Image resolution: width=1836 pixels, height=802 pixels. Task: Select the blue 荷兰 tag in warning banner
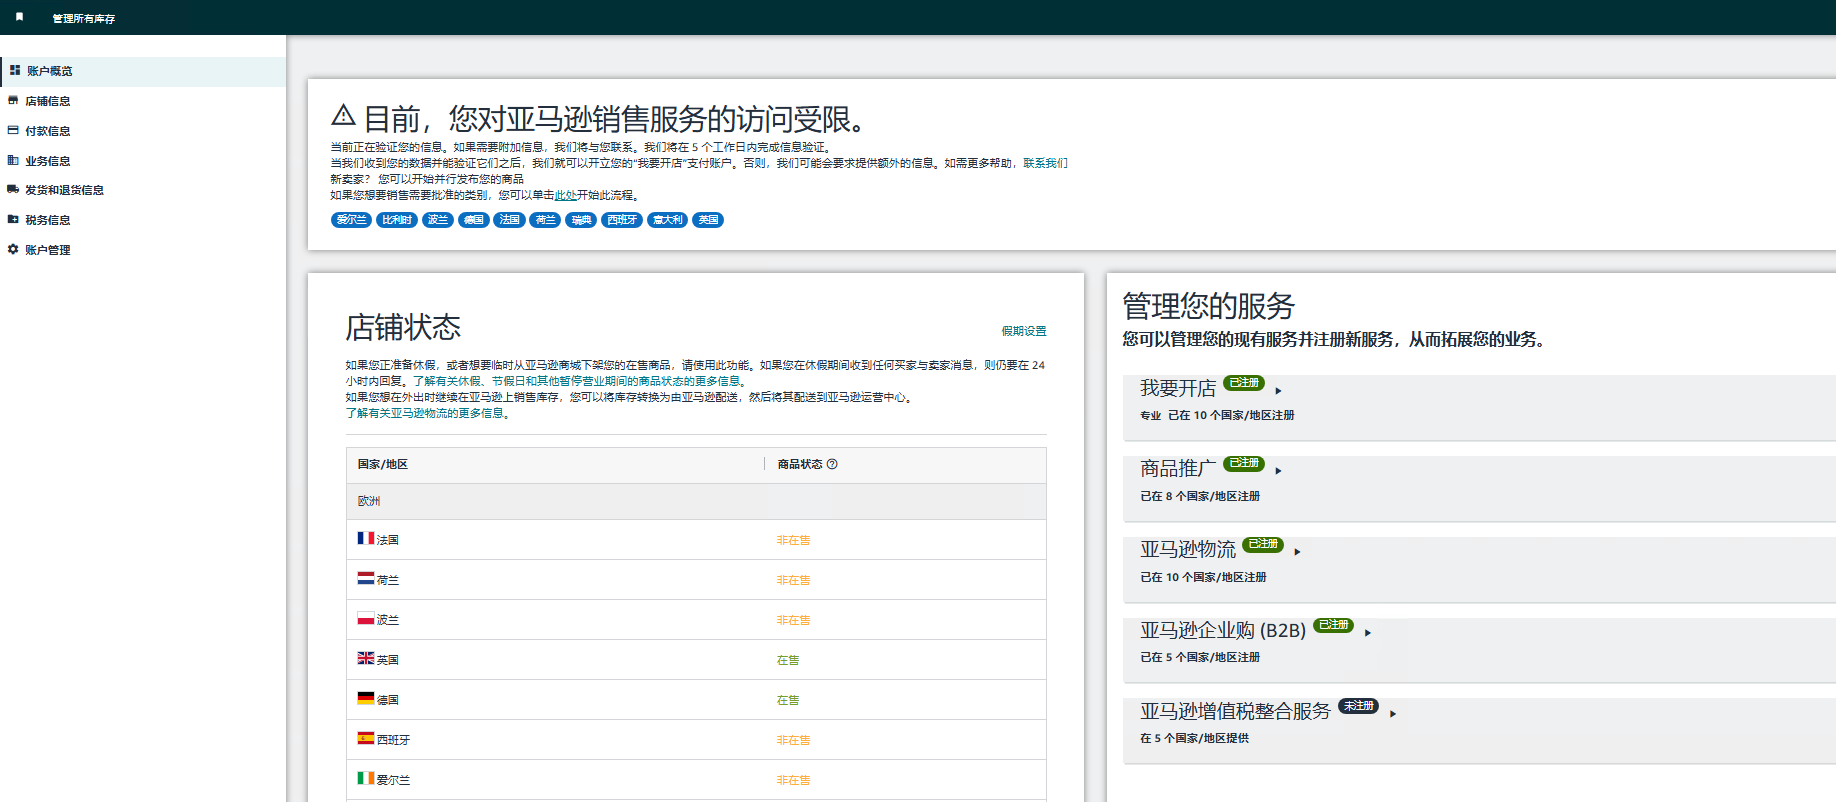(545, 220)
